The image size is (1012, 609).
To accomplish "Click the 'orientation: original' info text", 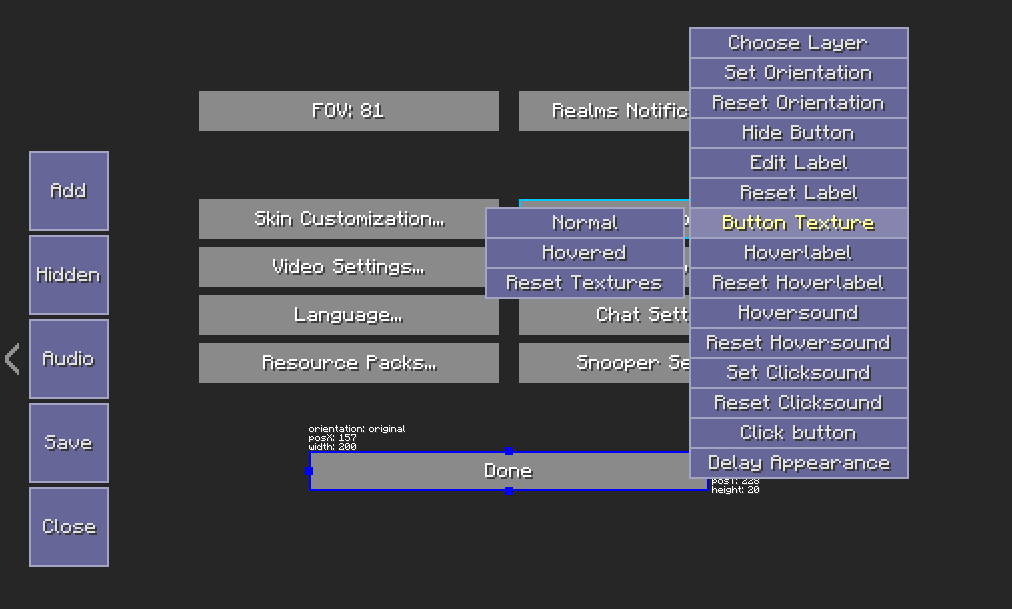I will pyautogui.click(x=357, y=428).
